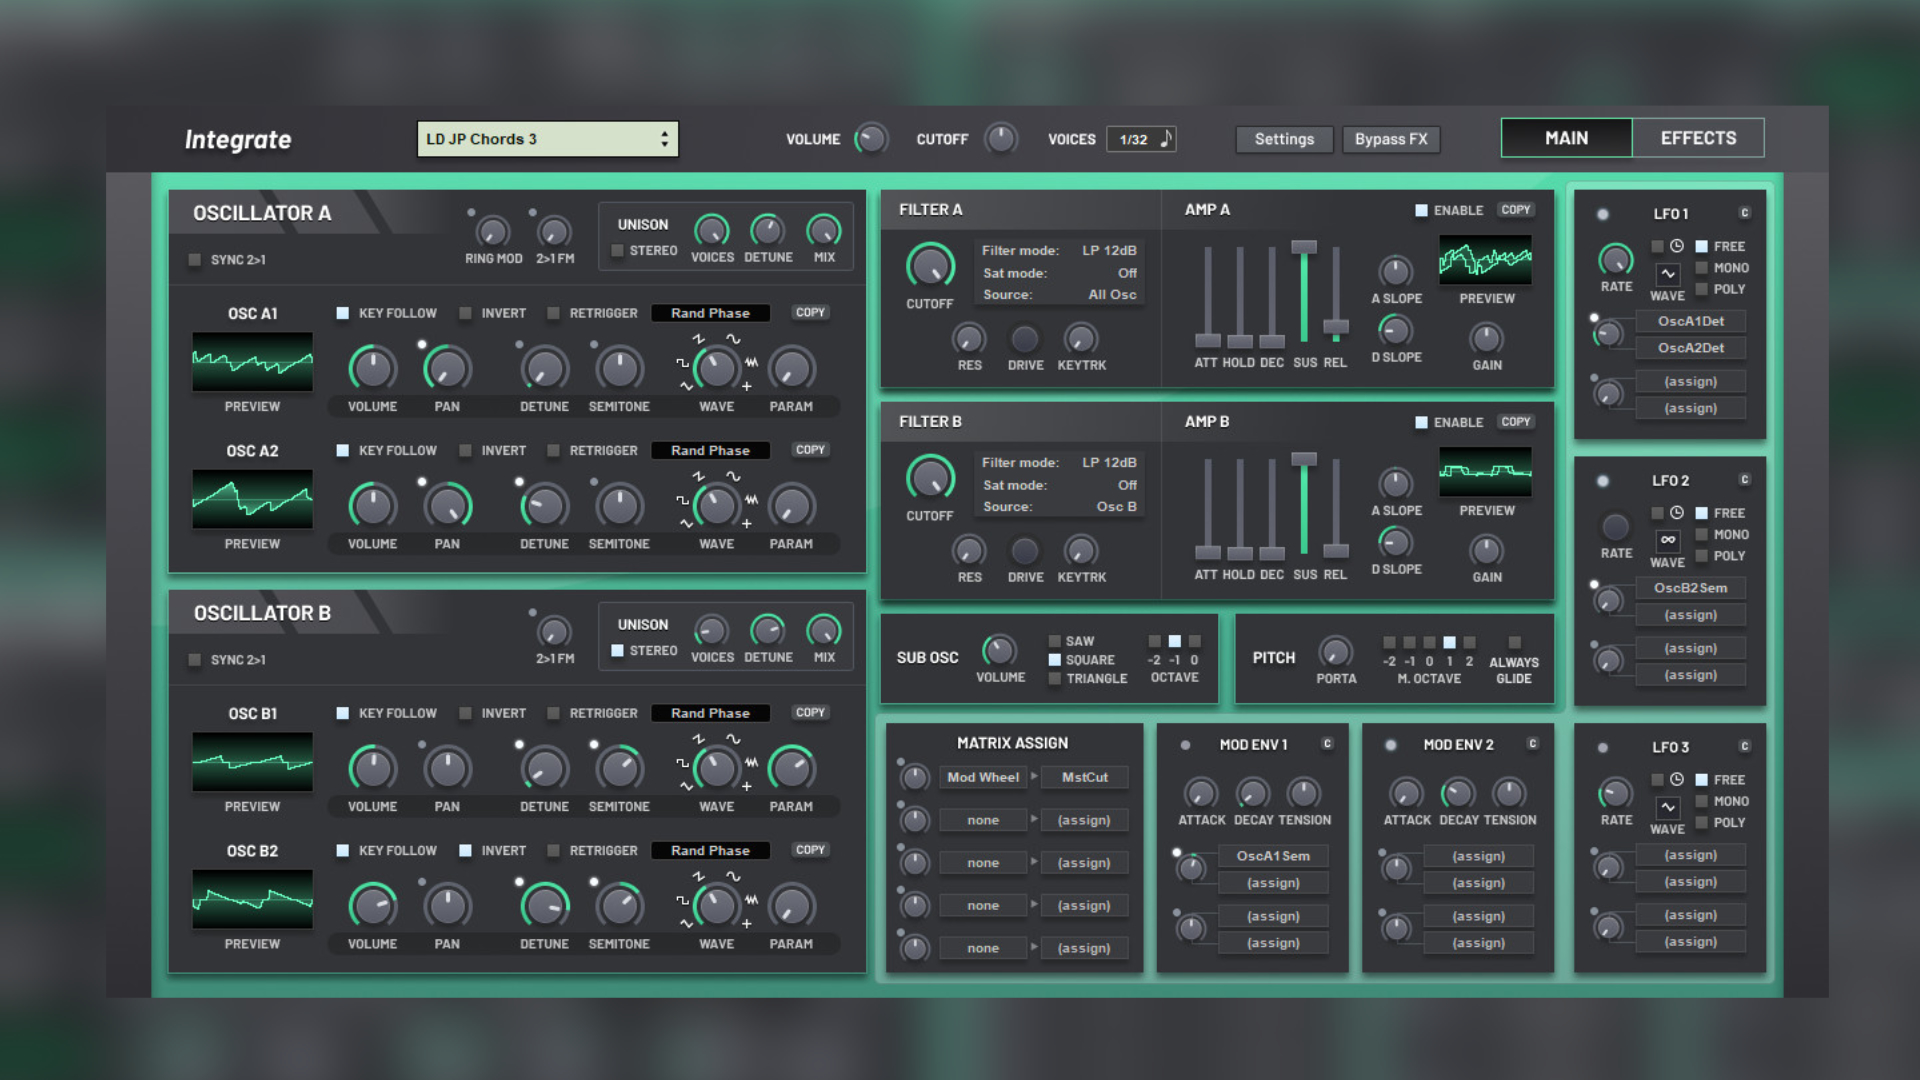Click the OSC A1 waveform preview
Image resolution: width=1920 pixels, height=1080 pixels.
[x=252, y=362]
